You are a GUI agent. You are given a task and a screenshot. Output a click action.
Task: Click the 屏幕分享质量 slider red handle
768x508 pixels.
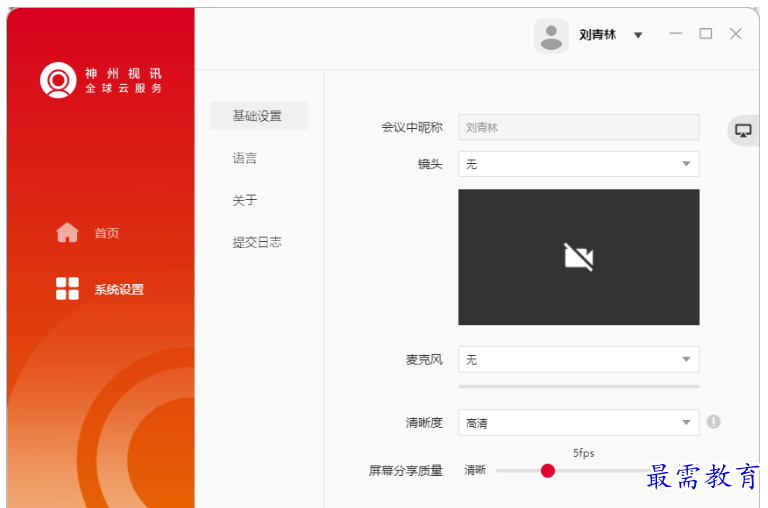pyautogui.click(x=548, y=471)
